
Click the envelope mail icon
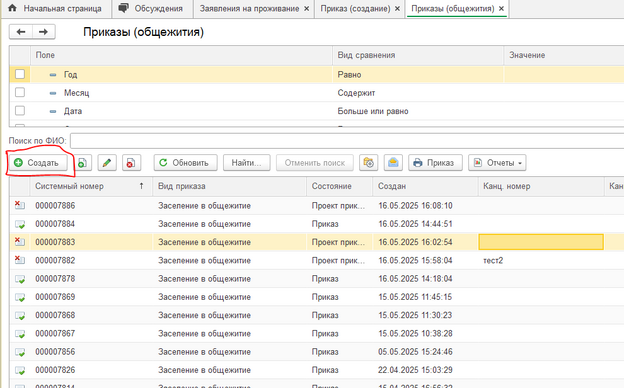[393, 163]
